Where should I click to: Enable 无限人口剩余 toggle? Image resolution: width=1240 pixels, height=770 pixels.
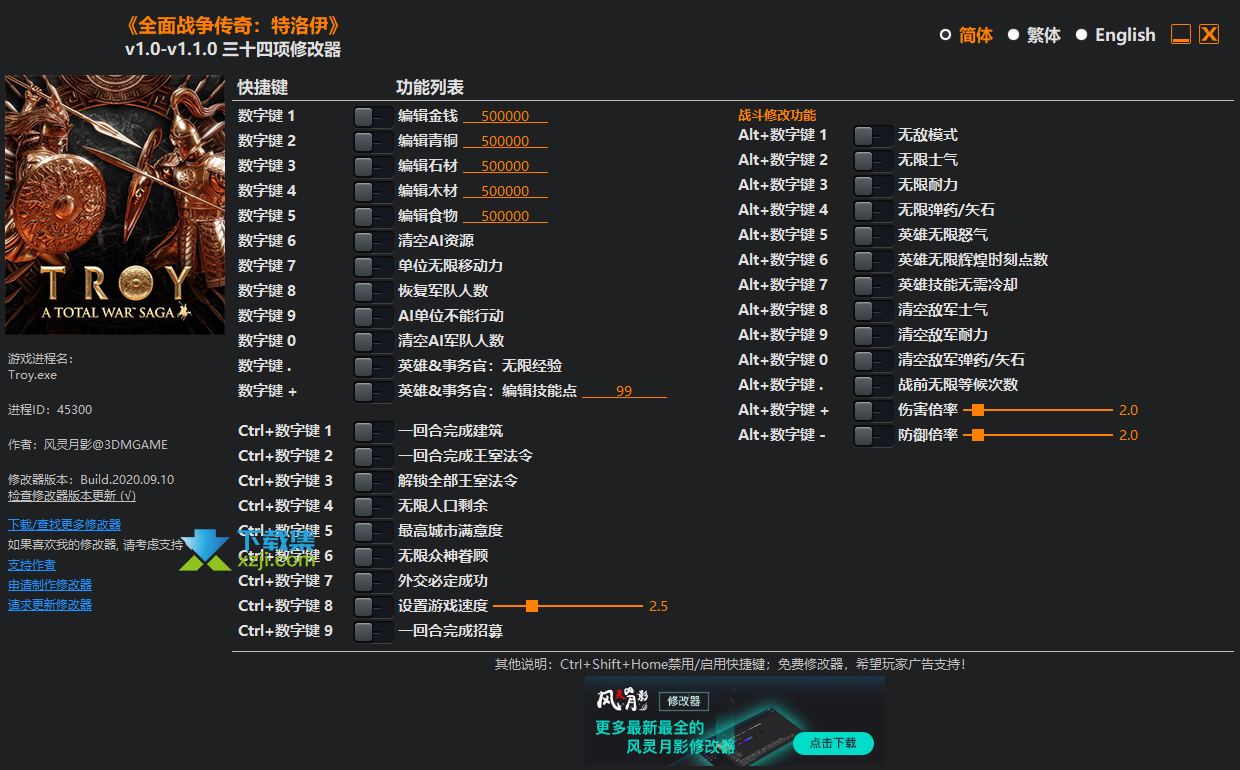pyautogui.click(x=373, y=506)
